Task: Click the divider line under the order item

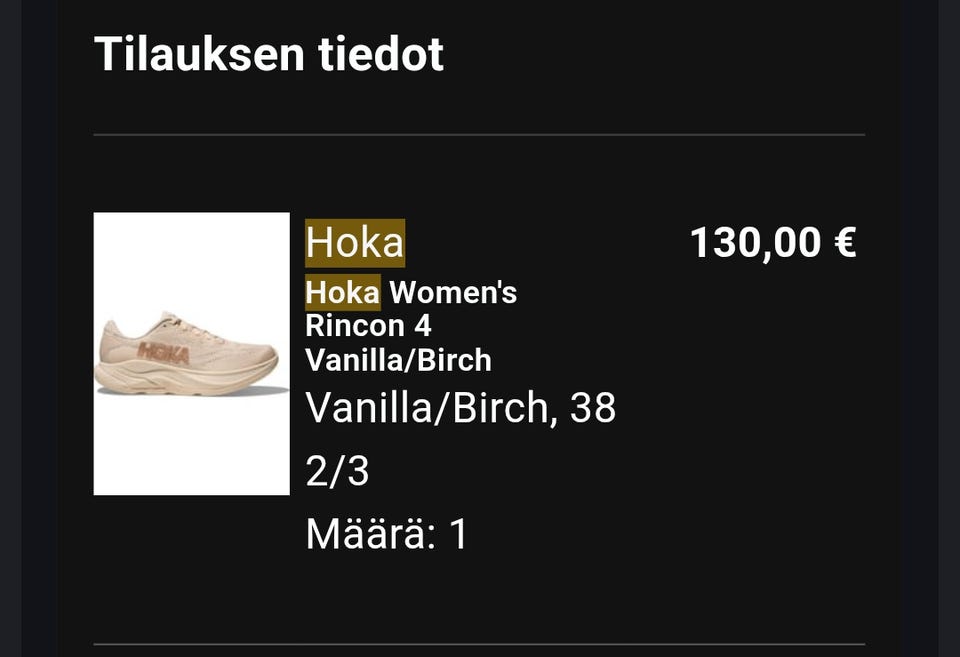Action: [479, 644]
